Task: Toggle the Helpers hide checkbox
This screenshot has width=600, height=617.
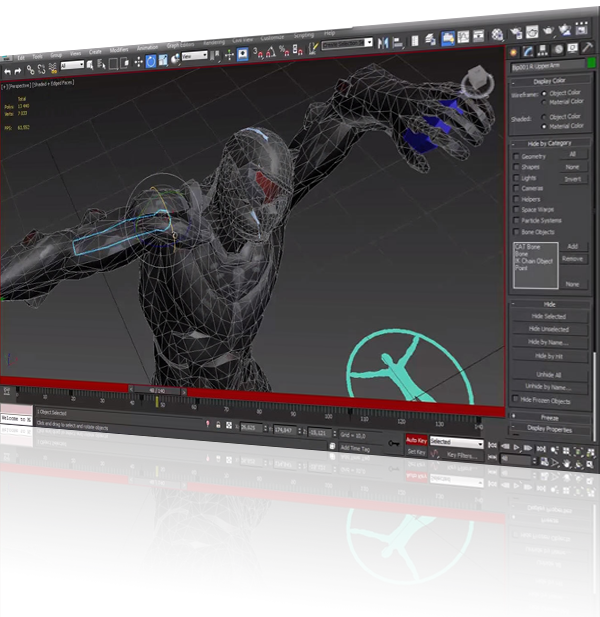Action: 516,199
